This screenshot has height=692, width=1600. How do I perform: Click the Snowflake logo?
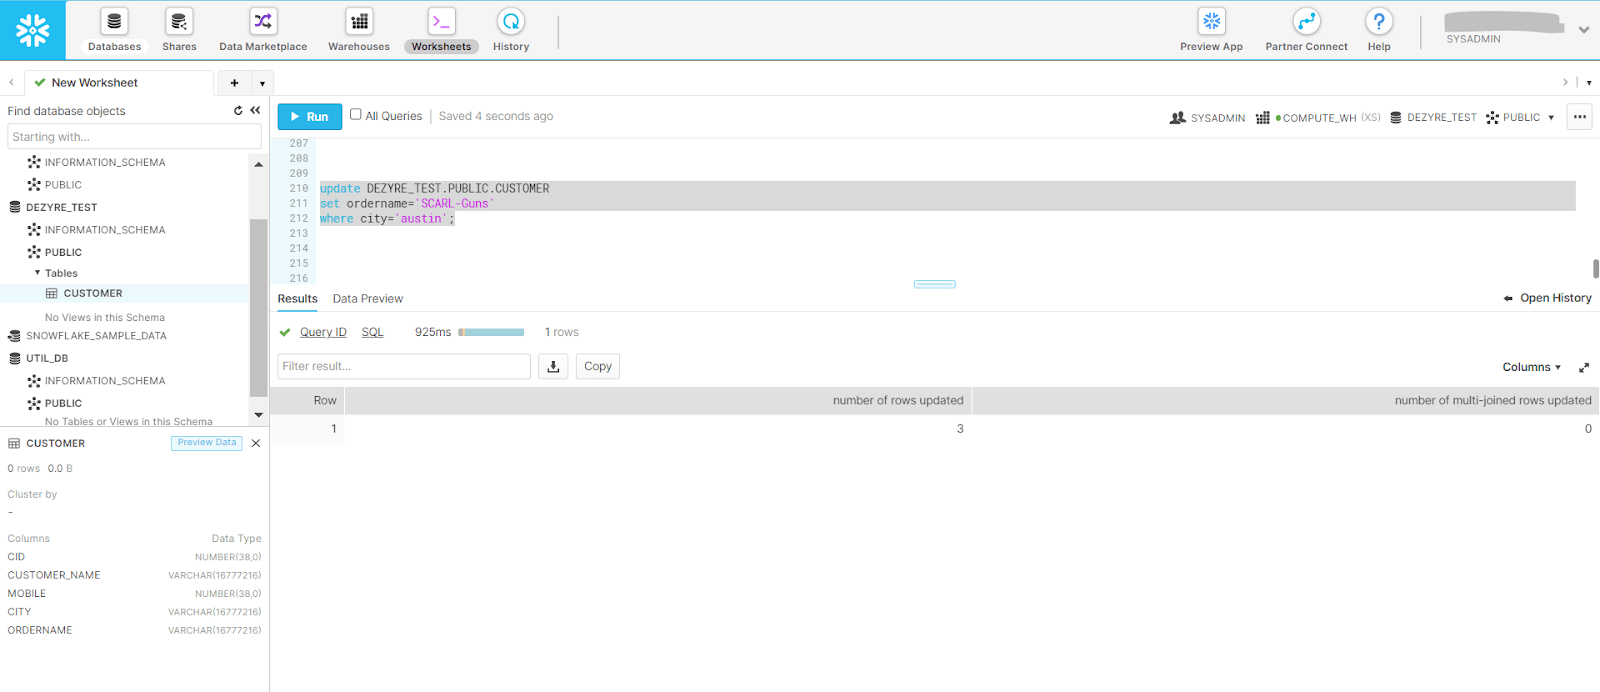click(33, 30)
